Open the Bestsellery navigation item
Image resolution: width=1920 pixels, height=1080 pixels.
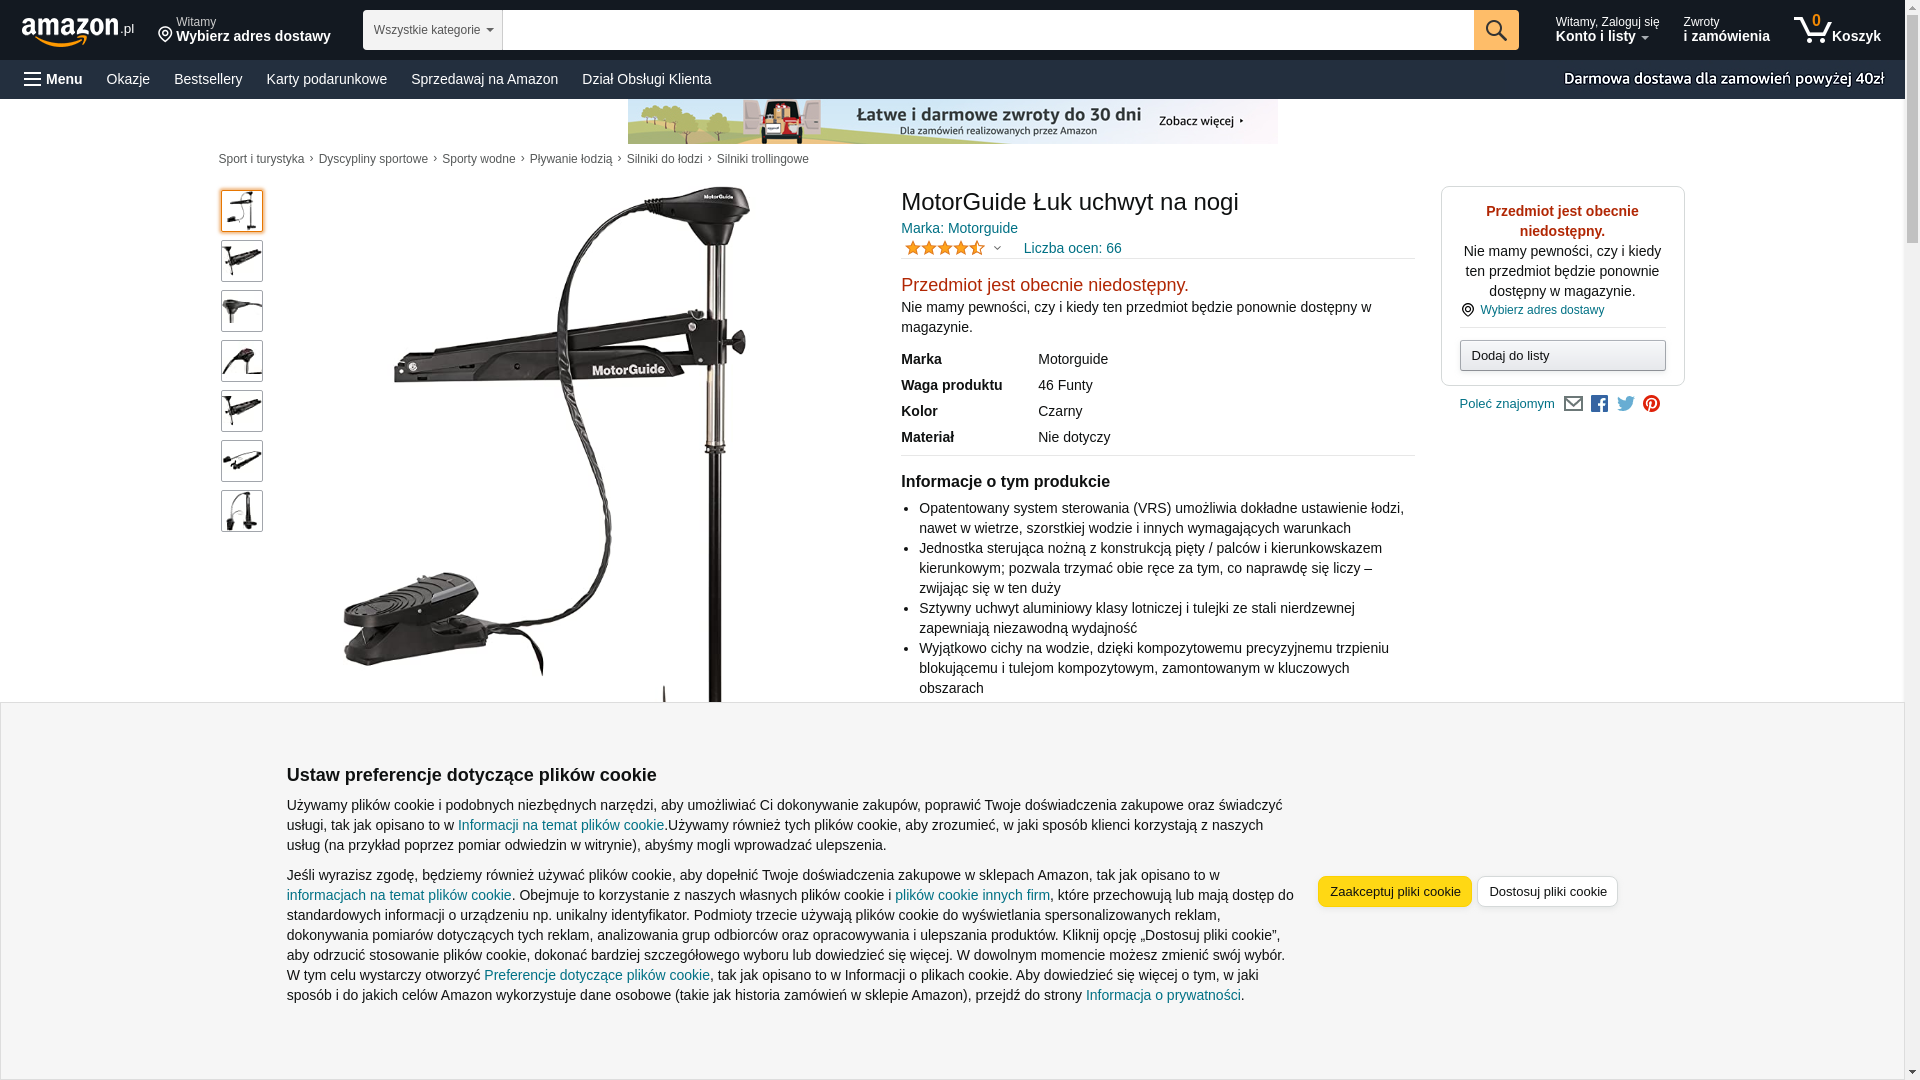[208, 79]
